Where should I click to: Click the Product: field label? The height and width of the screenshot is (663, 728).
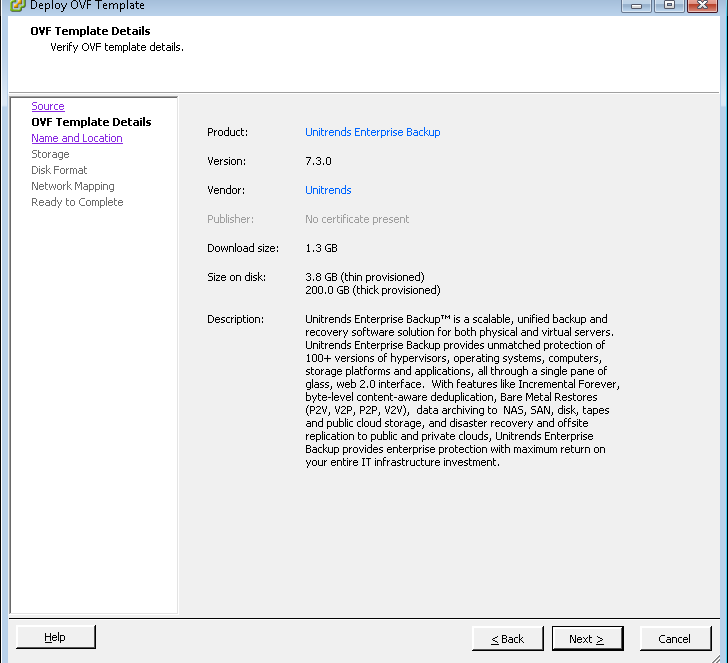click(x=228, y=132)
